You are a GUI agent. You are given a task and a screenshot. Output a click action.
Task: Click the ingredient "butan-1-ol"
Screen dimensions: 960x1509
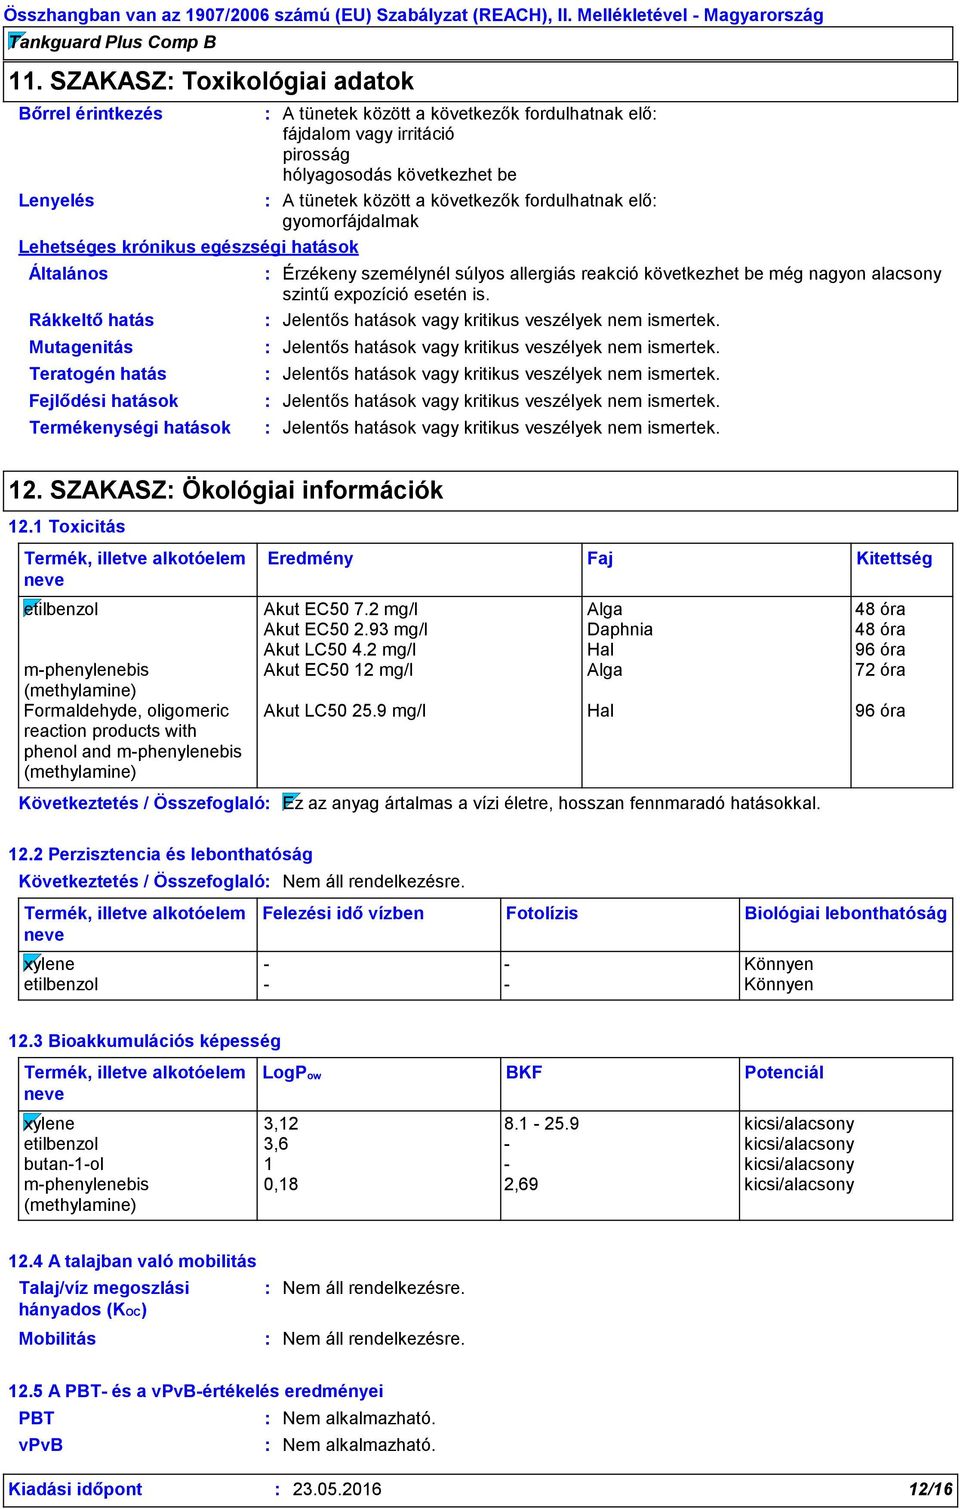pos(64,1165)
